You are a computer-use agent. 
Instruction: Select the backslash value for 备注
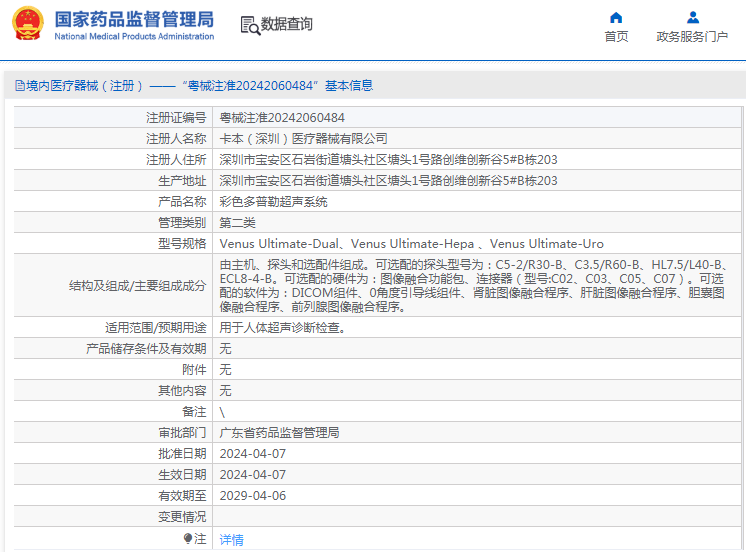(222, 412)
